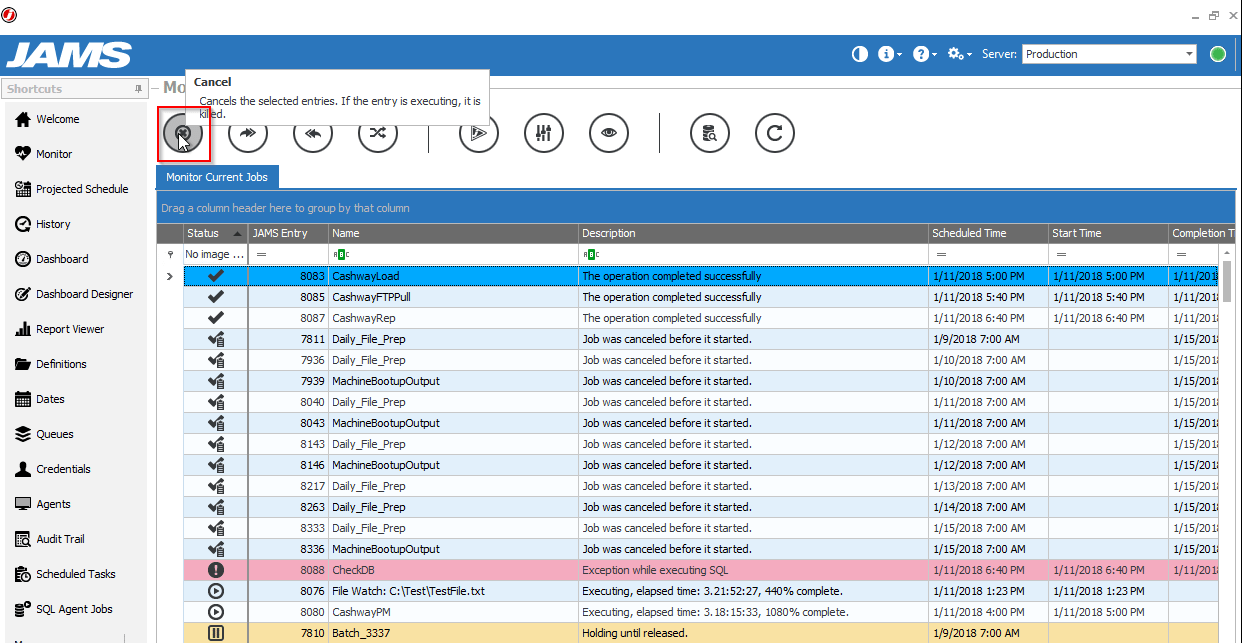The height and width of the screenshot is (643, 1242).
Task: Click the submit job play icon
Action: point(478,132)
